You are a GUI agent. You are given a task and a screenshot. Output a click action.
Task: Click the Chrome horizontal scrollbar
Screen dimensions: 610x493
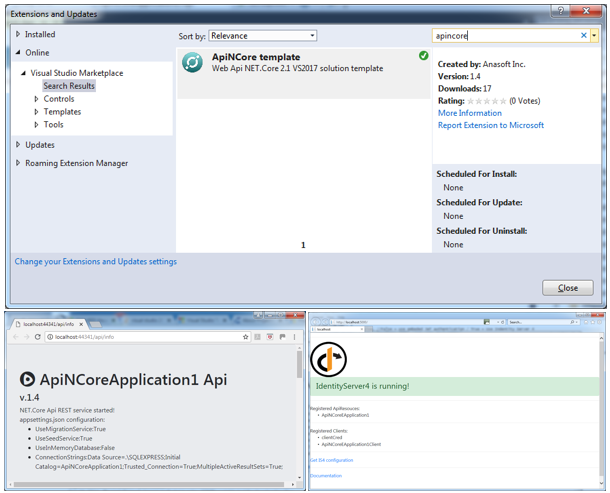click(149, 484)
